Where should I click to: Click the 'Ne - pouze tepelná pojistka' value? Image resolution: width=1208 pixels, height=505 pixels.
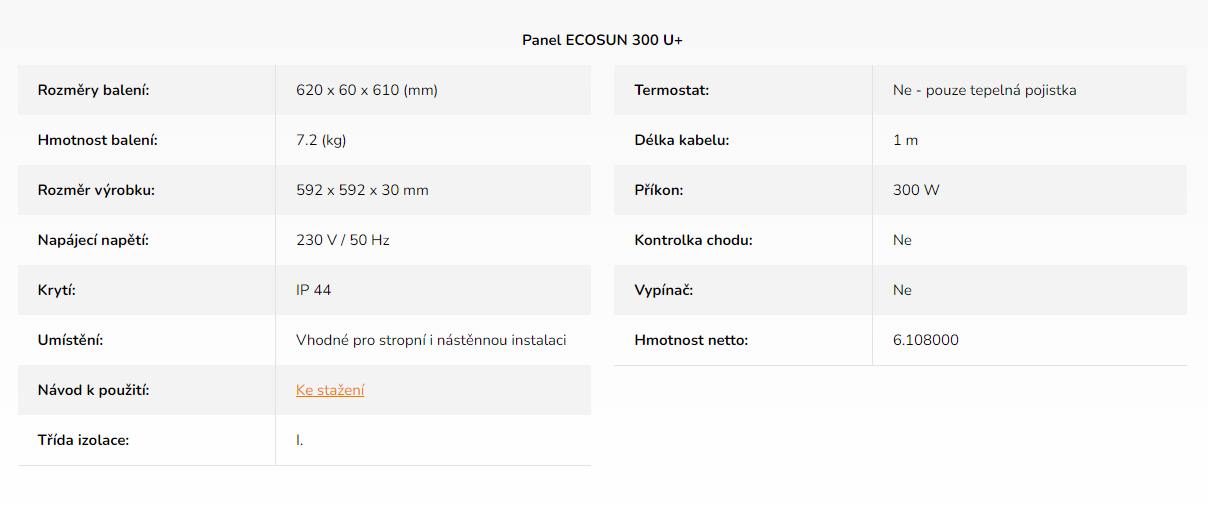coord(985,90)
